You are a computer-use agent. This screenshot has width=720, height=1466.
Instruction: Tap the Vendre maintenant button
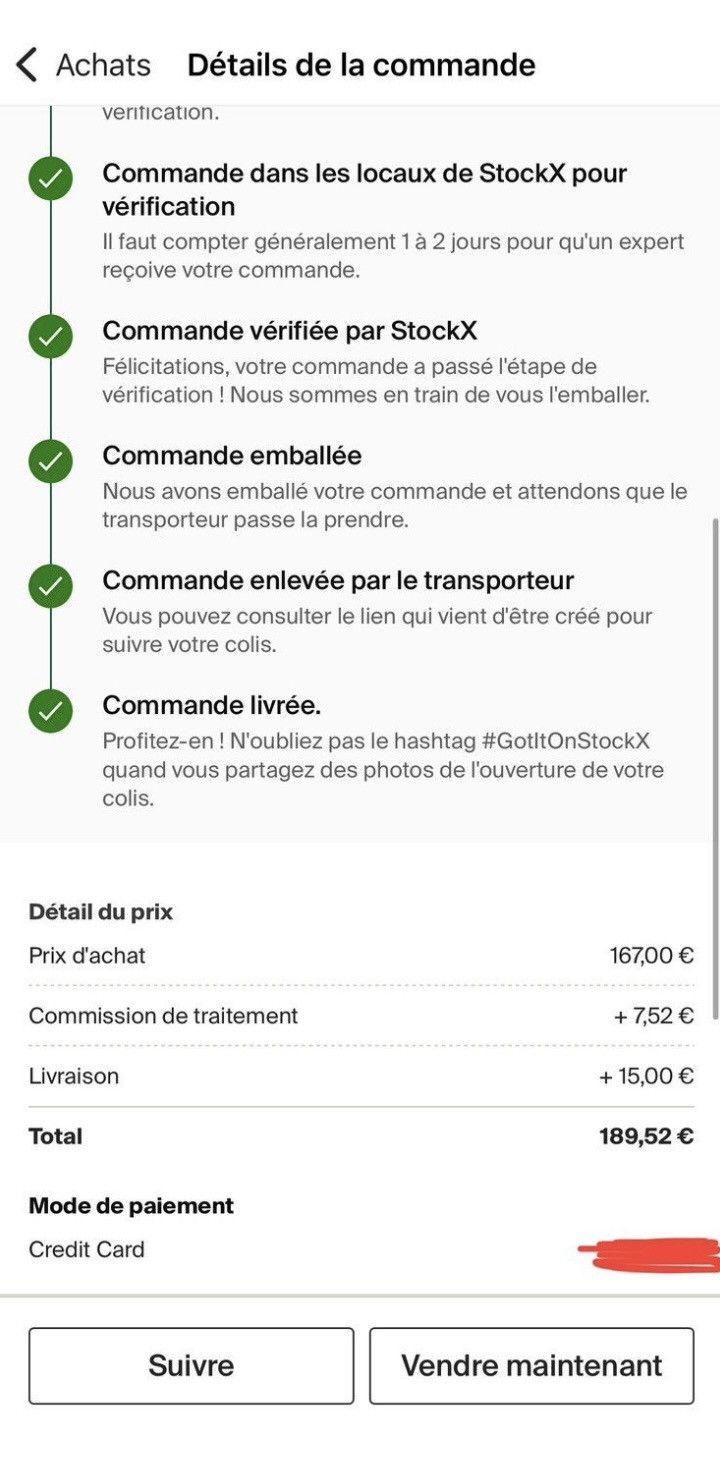(x=531, y=1366)
